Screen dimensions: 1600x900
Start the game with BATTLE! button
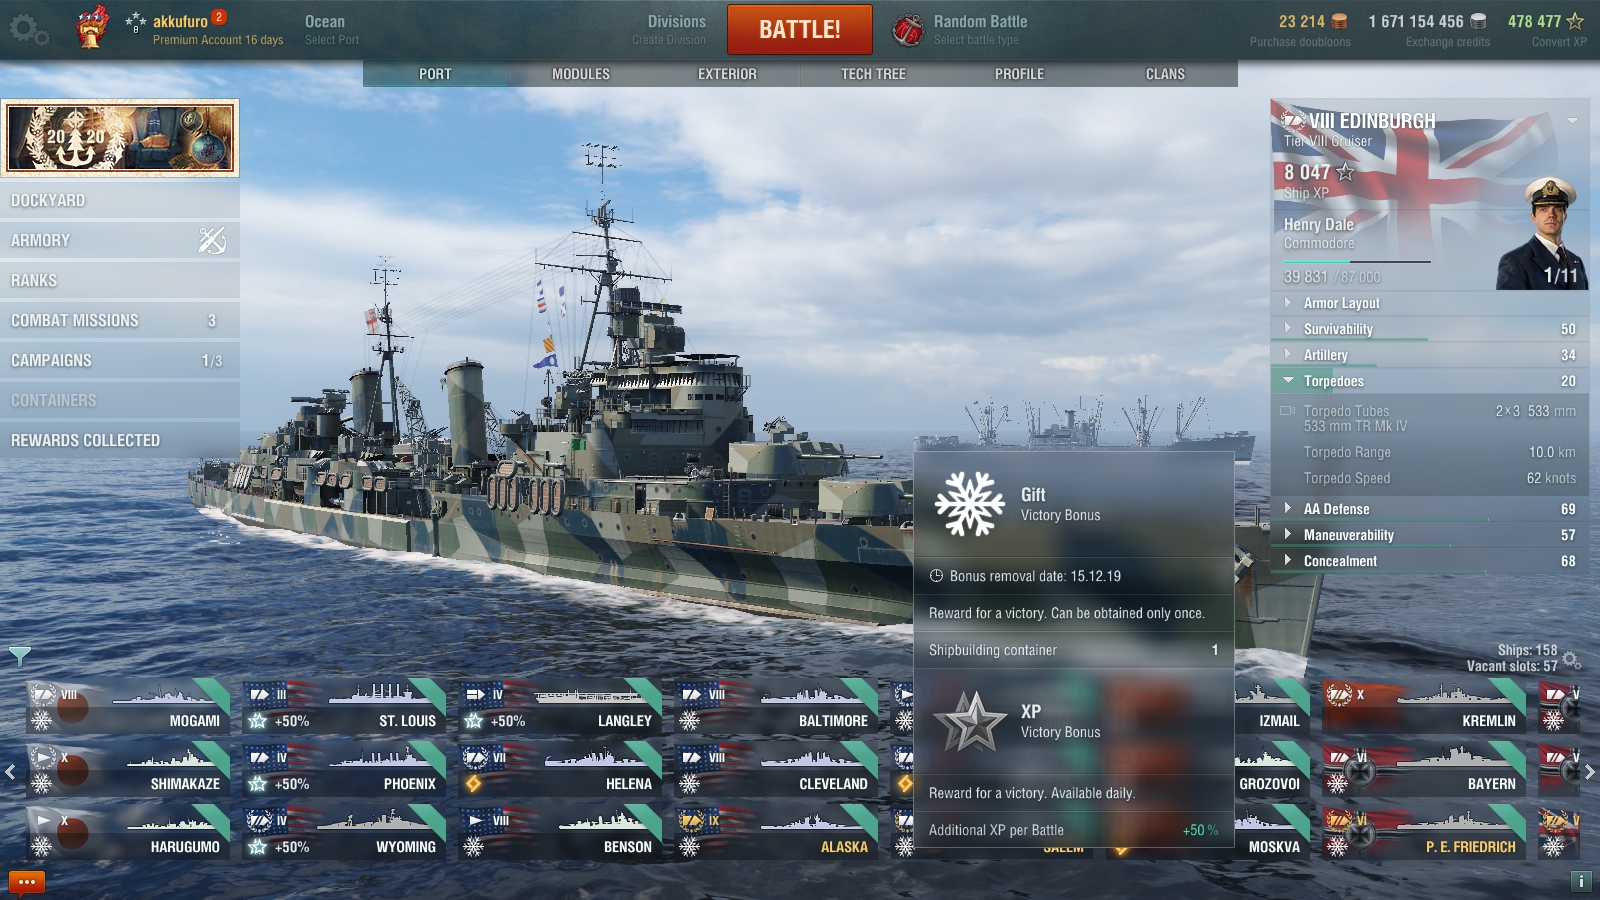click(x=800, y=29)
